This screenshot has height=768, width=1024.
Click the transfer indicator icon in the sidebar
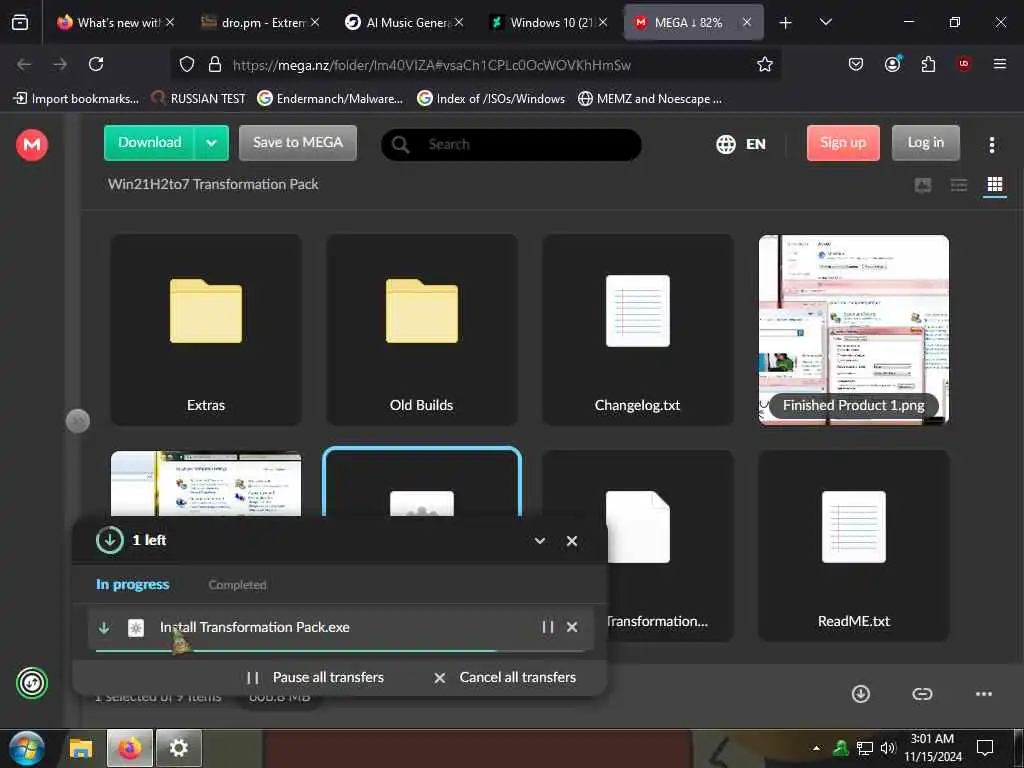tap(32, 683)
